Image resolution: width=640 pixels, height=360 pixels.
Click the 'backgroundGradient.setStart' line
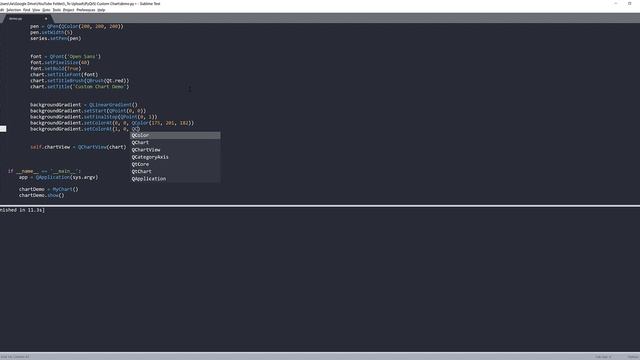click(88, 111)
